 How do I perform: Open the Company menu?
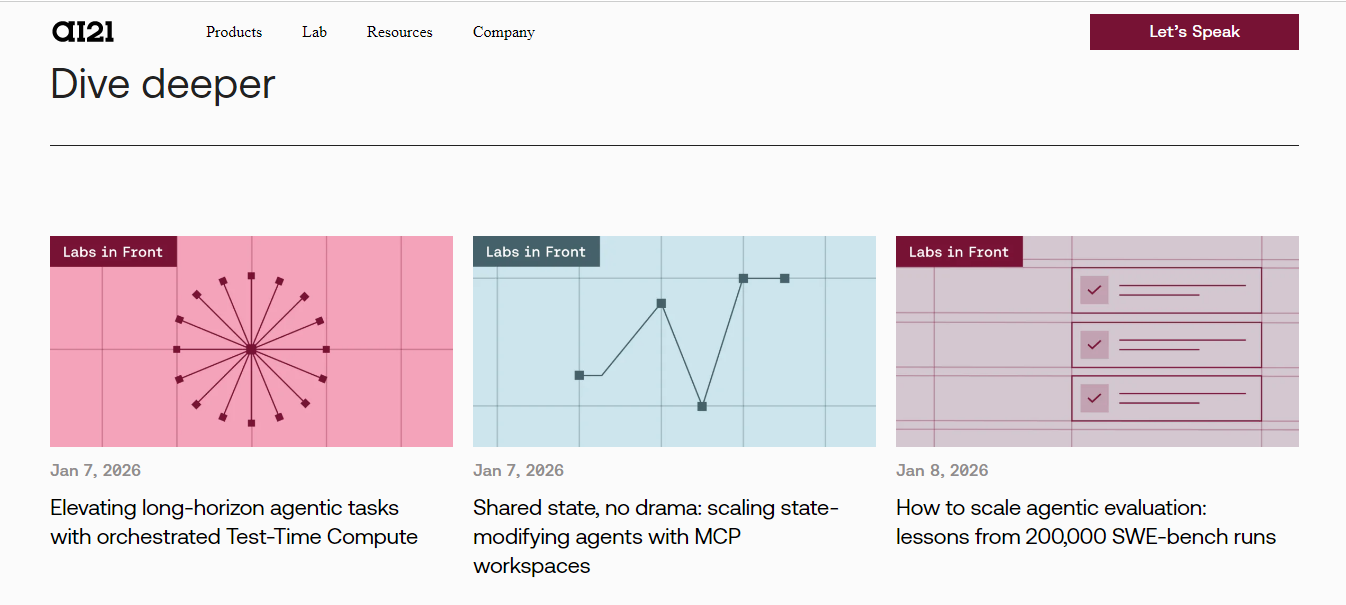tap(503, 32)
